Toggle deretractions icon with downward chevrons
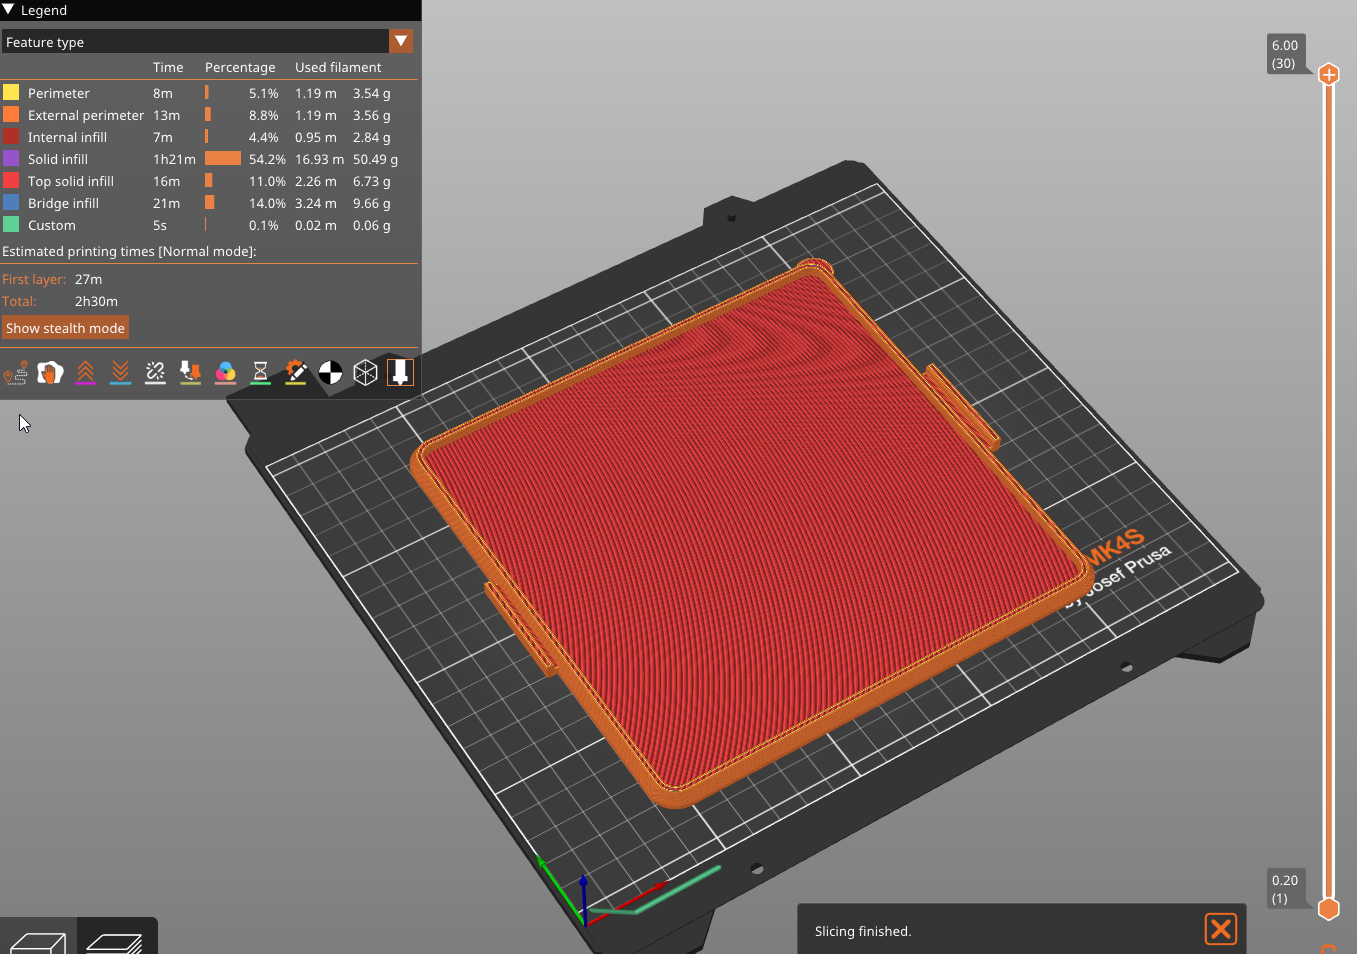This screenshot has height=954, width=1357. pos(120,373)
